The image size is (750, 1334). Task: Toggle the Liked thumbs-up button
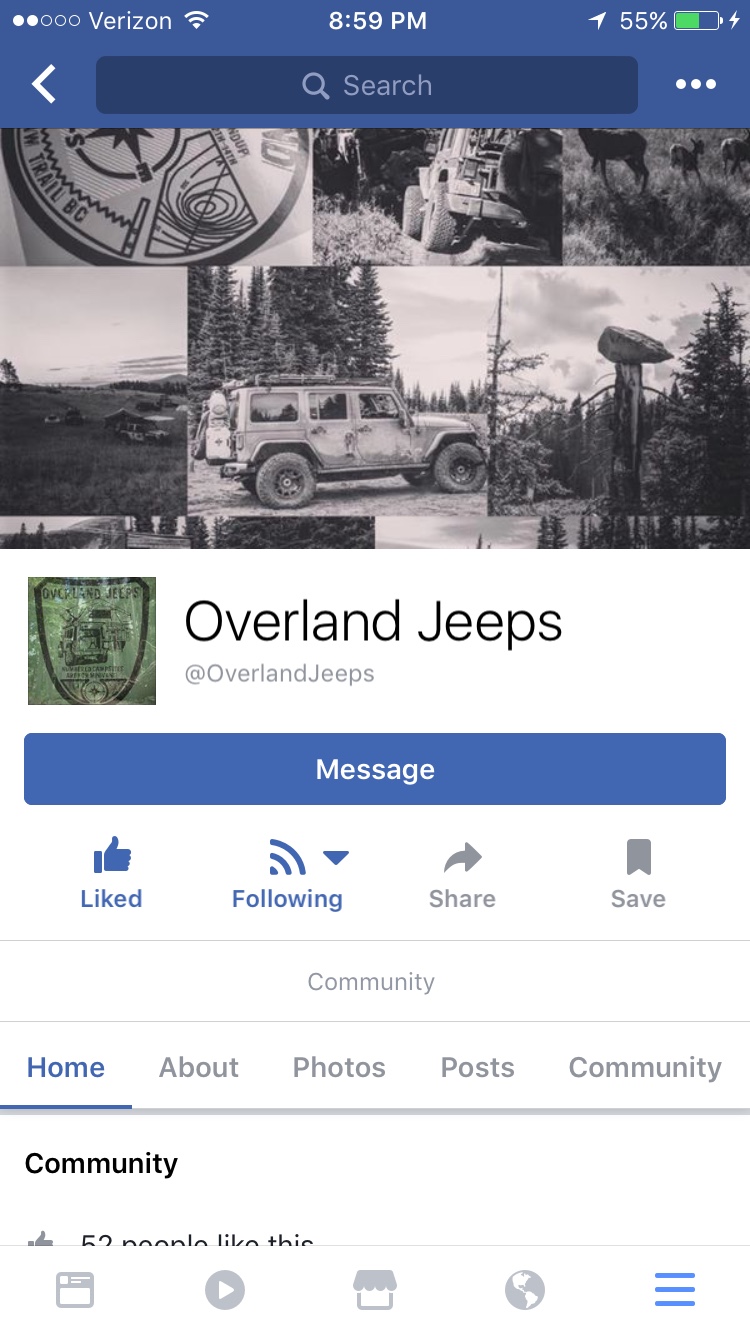tap(112, 857)
